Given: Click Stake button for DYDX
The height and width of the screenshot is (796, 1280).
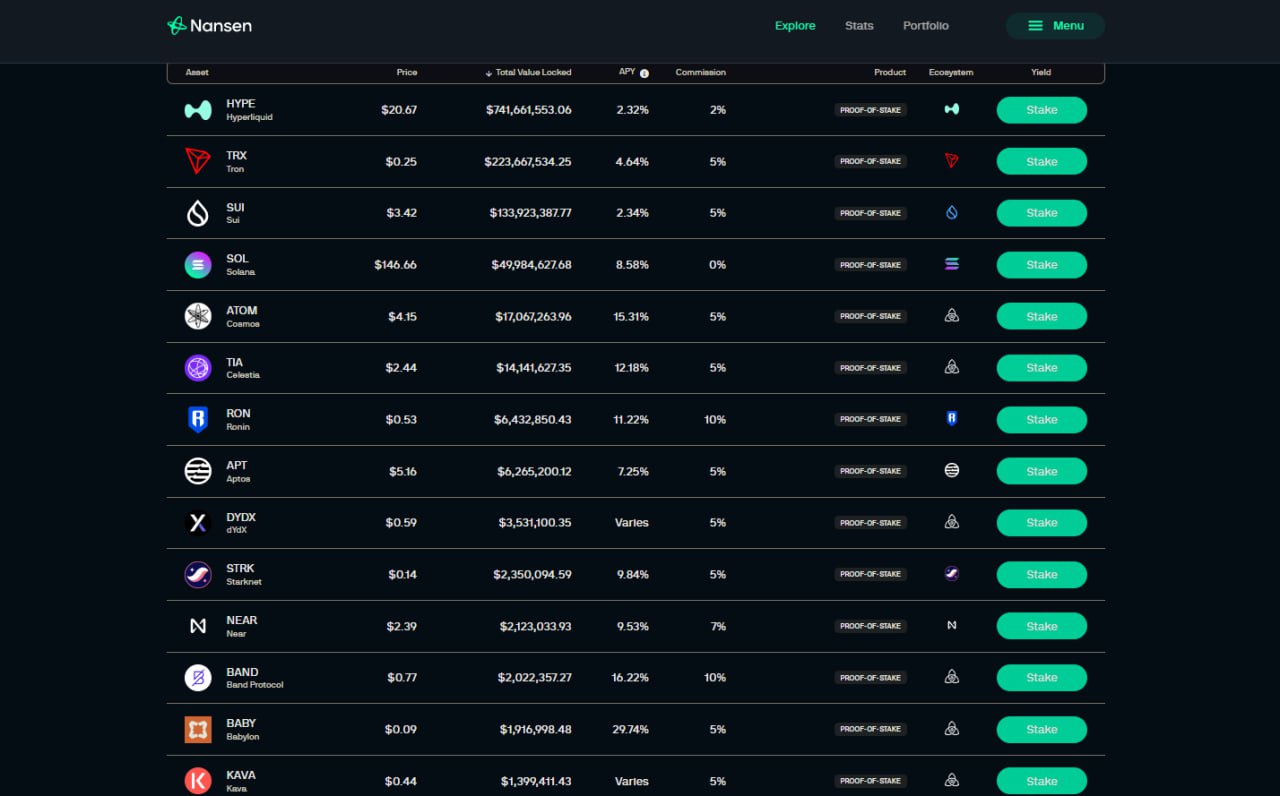Looking at the screenshot, I should (x=1042, y=523).
